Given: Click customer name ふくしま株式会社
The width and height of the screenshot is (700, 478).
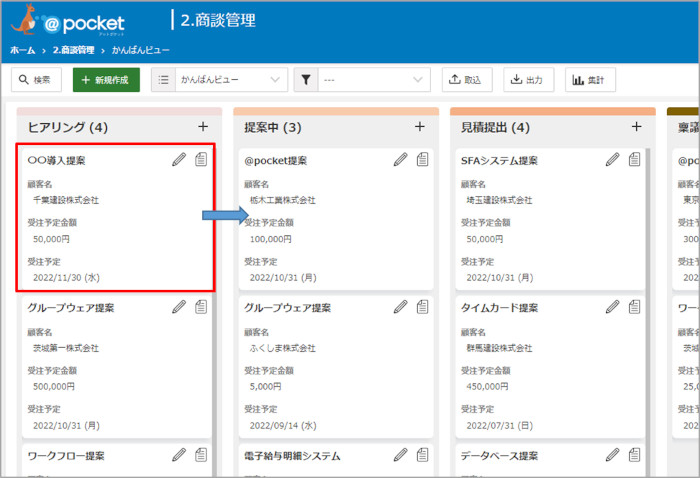Looking at the screenshot, I should (283, 348).
